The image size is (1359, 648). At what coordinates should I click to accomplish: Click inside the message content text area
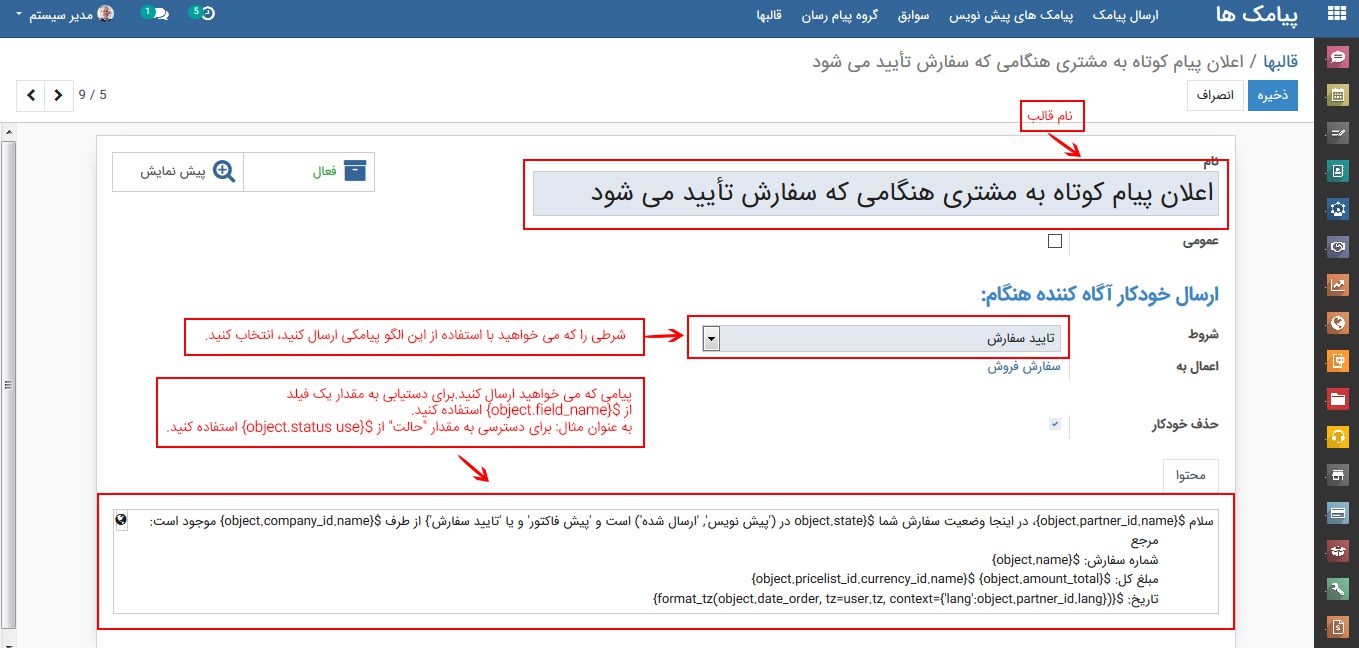(x=666, y=561)
